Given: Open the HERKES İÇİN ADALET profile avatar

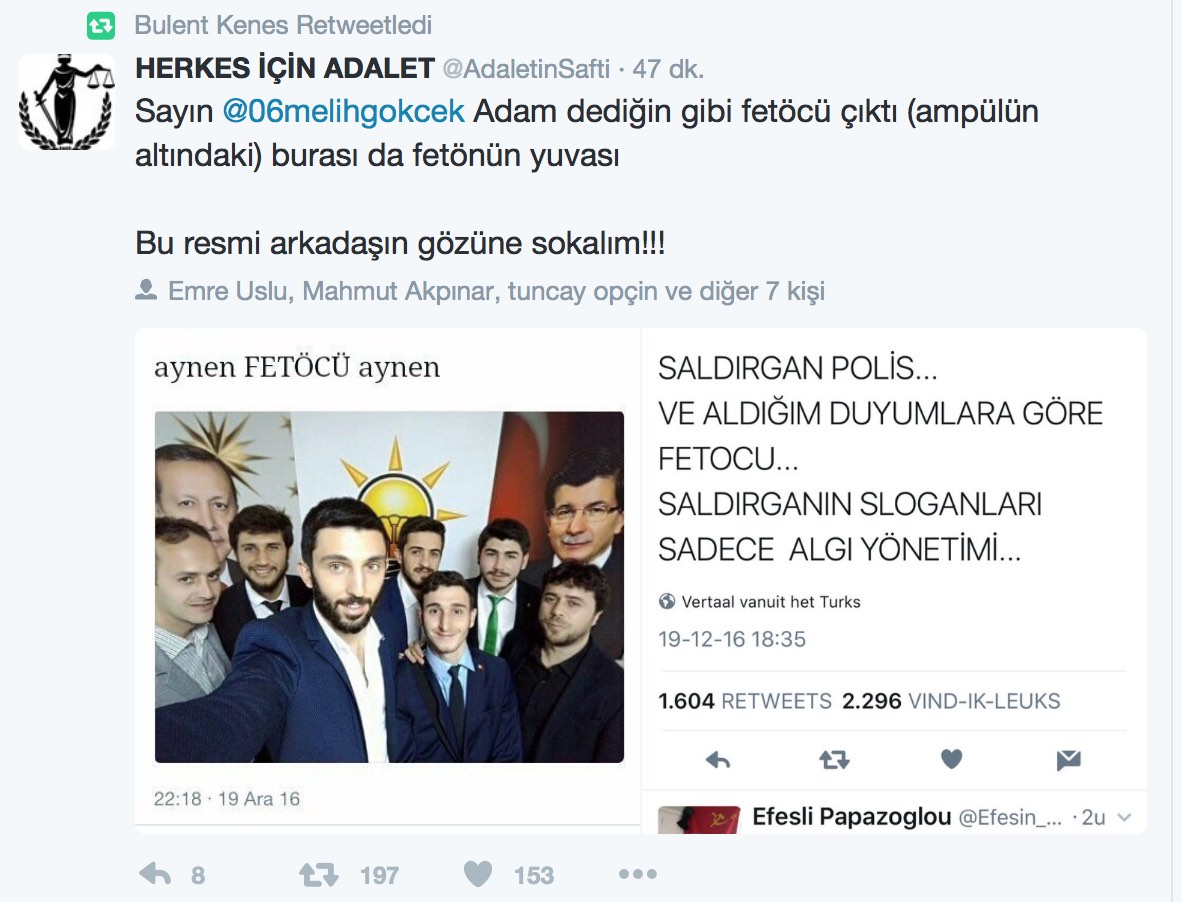Looking at the screenshot, I should coord(67,102).
